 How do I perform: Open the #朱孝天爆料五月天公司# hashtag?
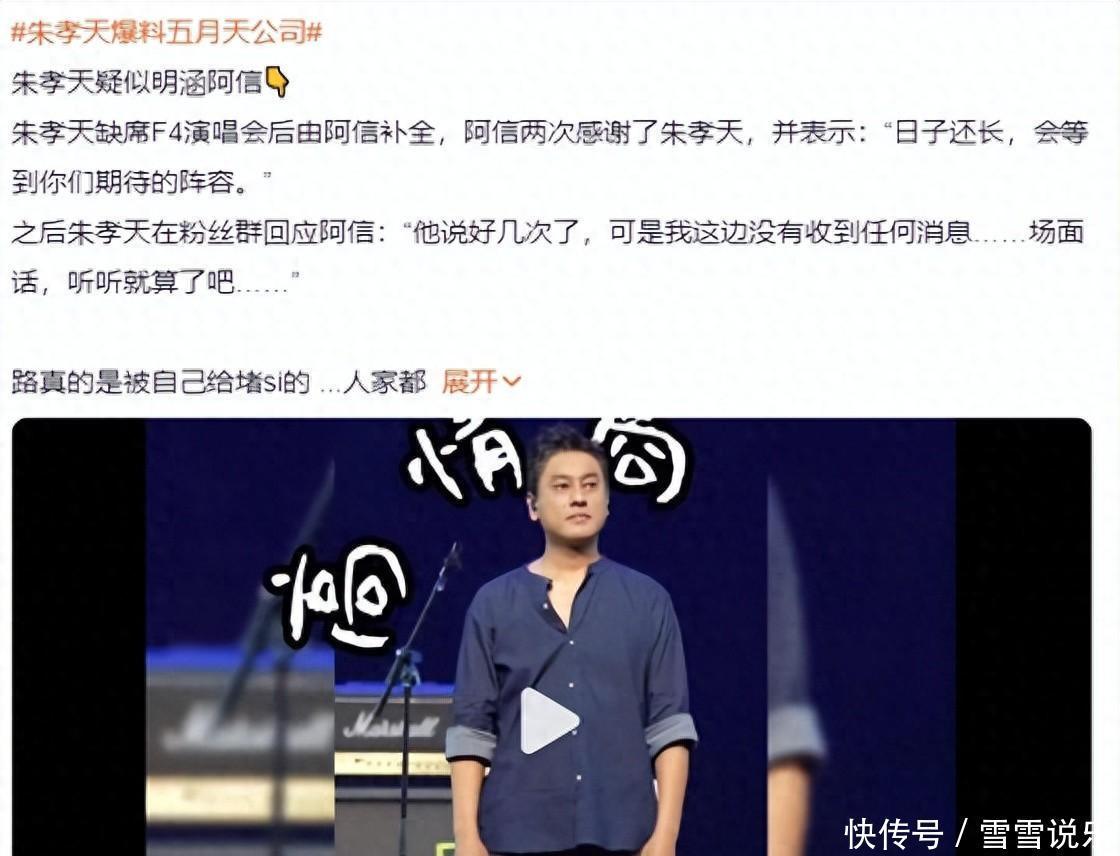pyautogui.click(x=167, y=32)
